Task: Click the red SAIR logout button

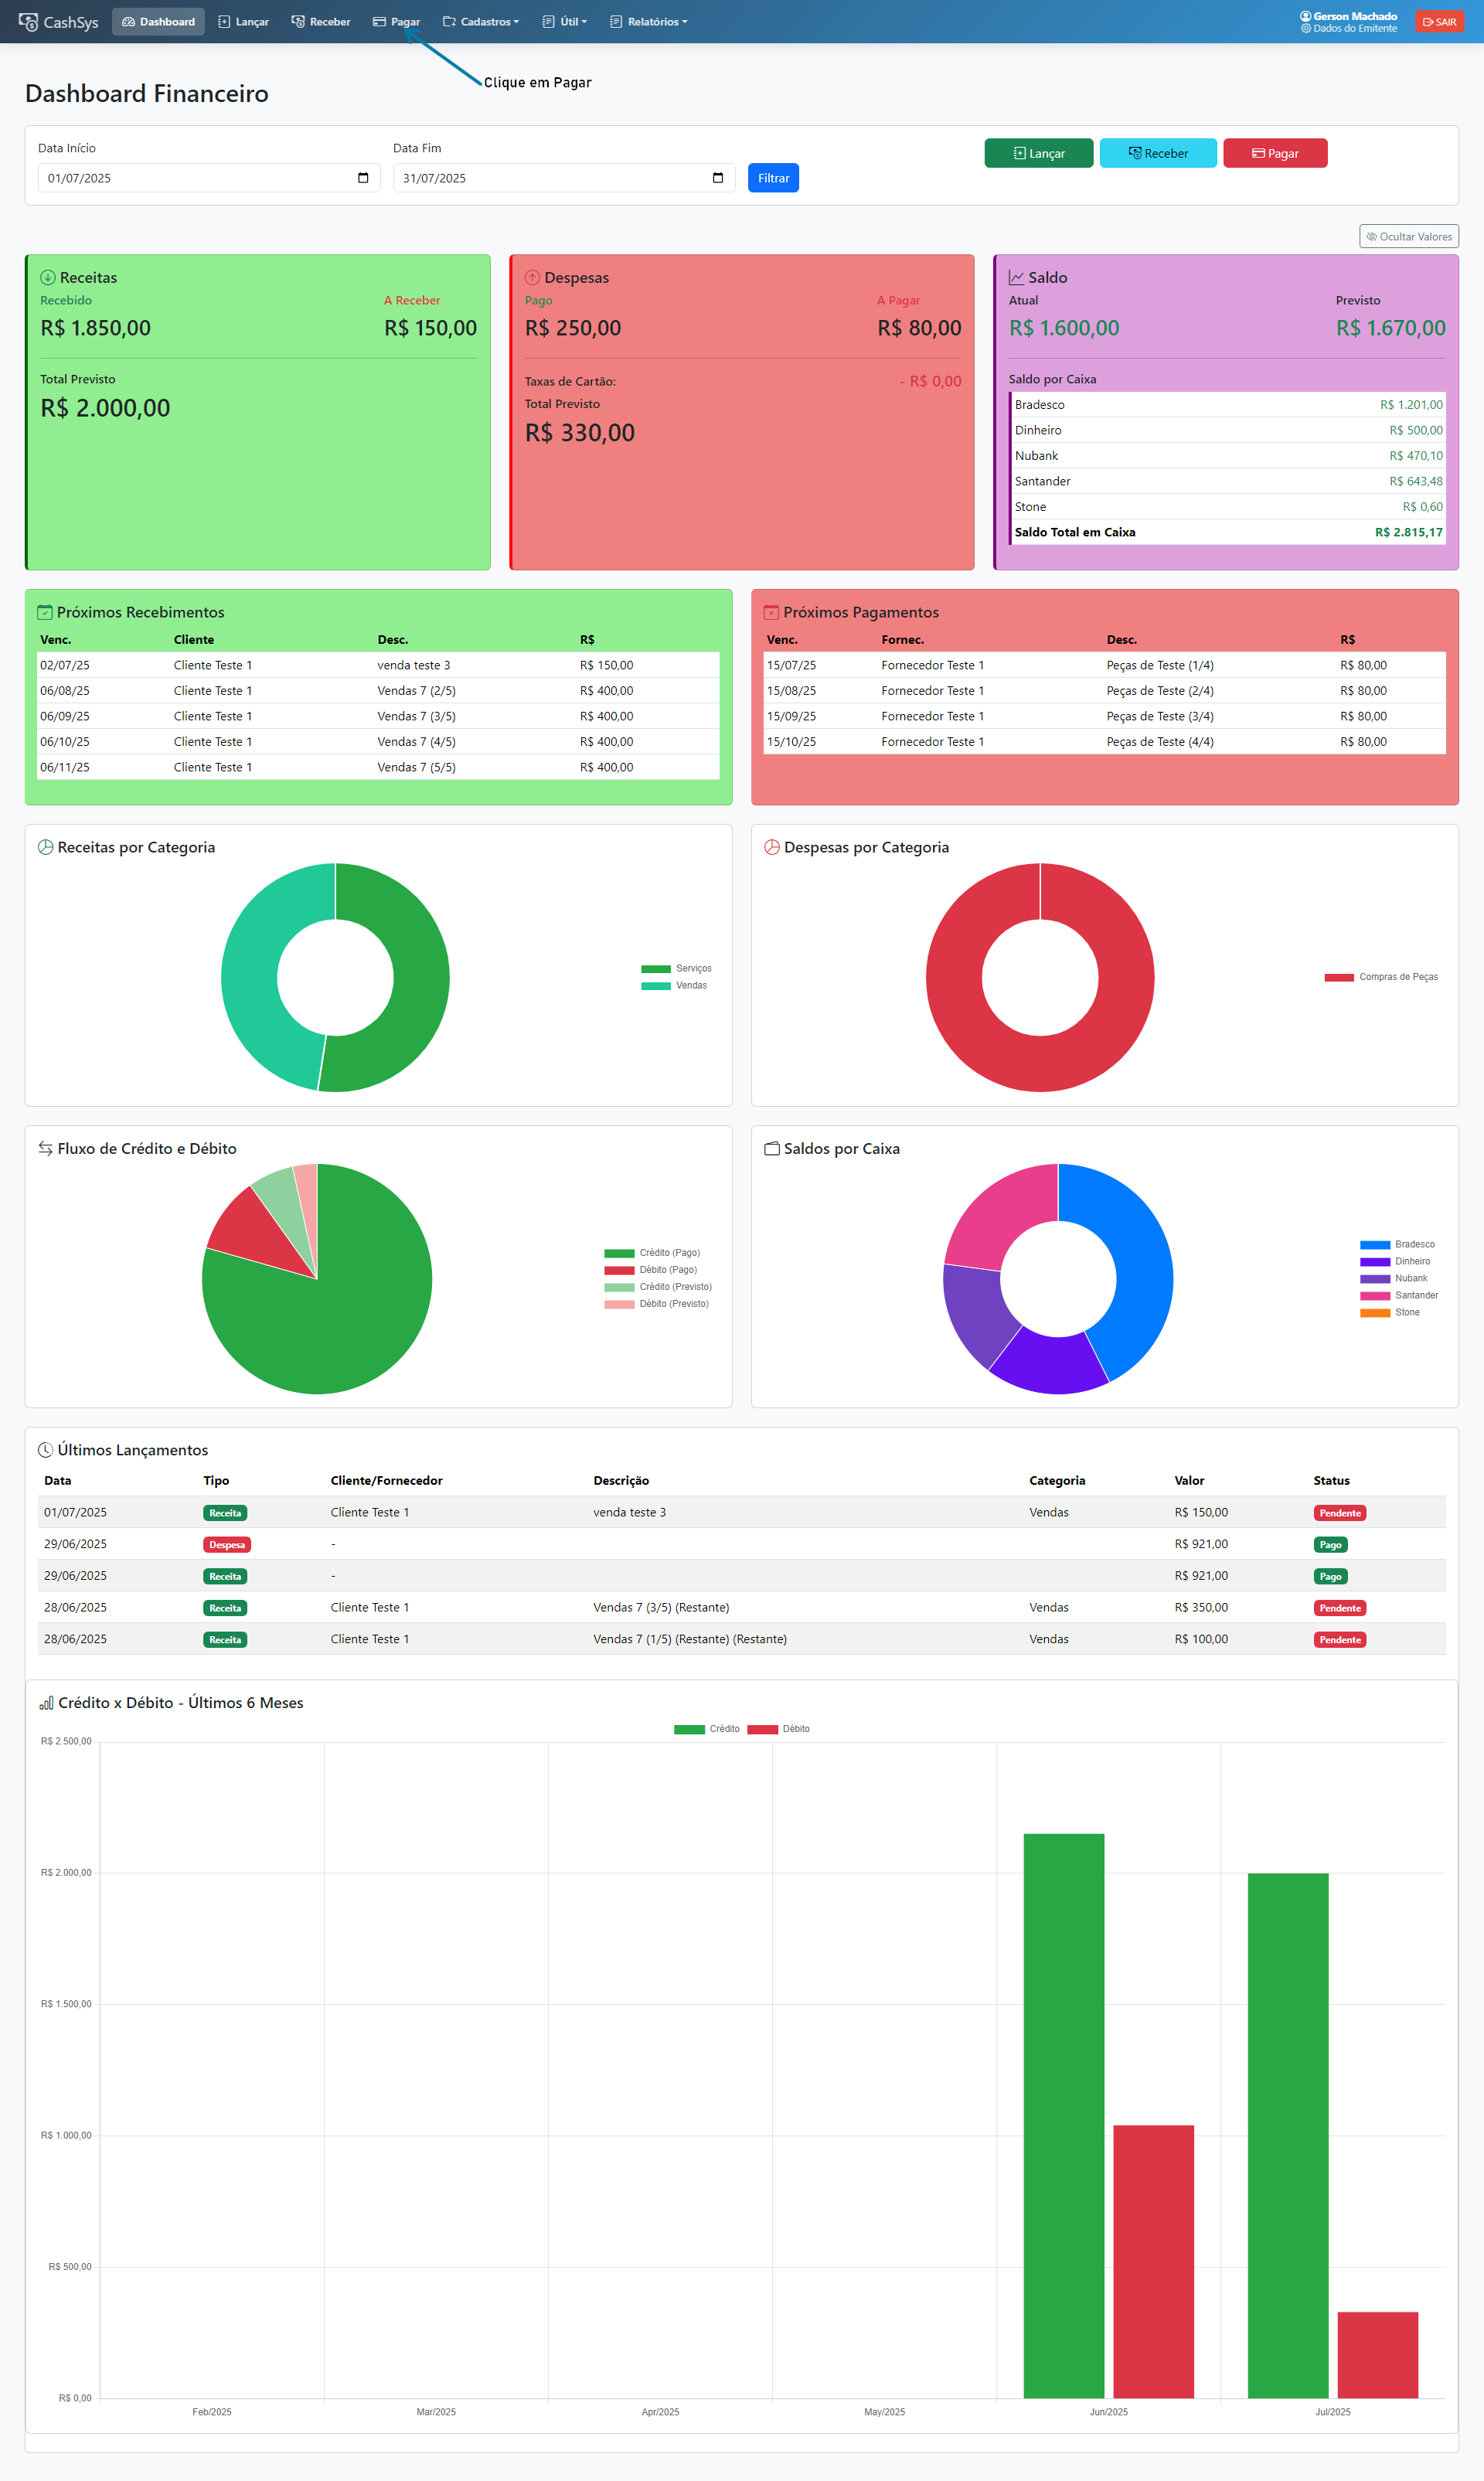Action: (1439, 21)
